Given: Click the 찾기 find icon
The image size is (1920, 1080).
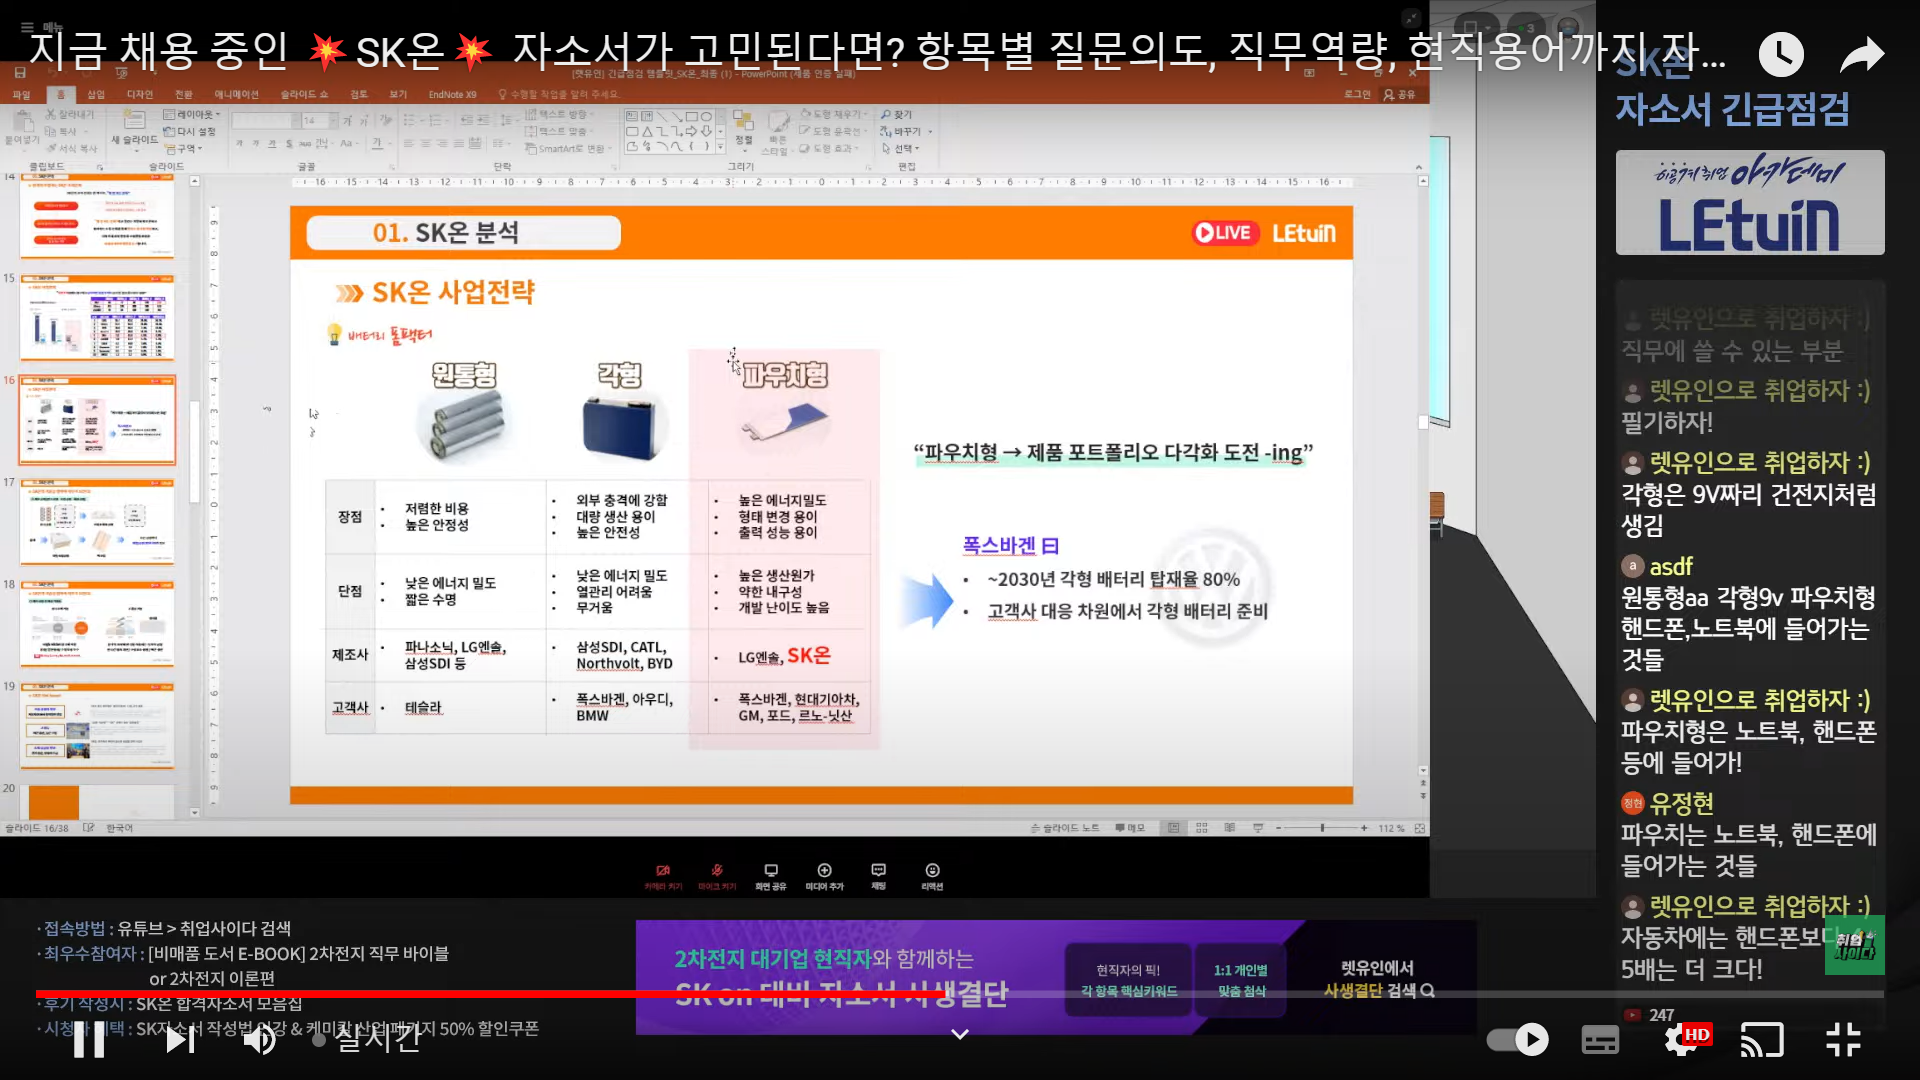Looking at the screenshot, I should [897, 114].
